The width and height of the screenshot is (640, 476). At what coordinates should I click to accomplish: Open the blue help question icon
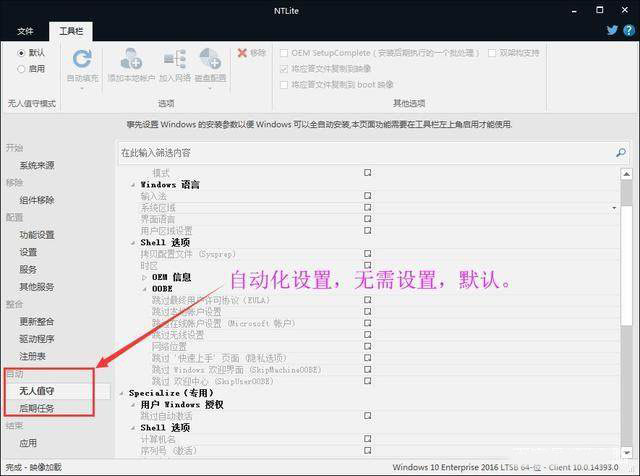click(629, 30)
